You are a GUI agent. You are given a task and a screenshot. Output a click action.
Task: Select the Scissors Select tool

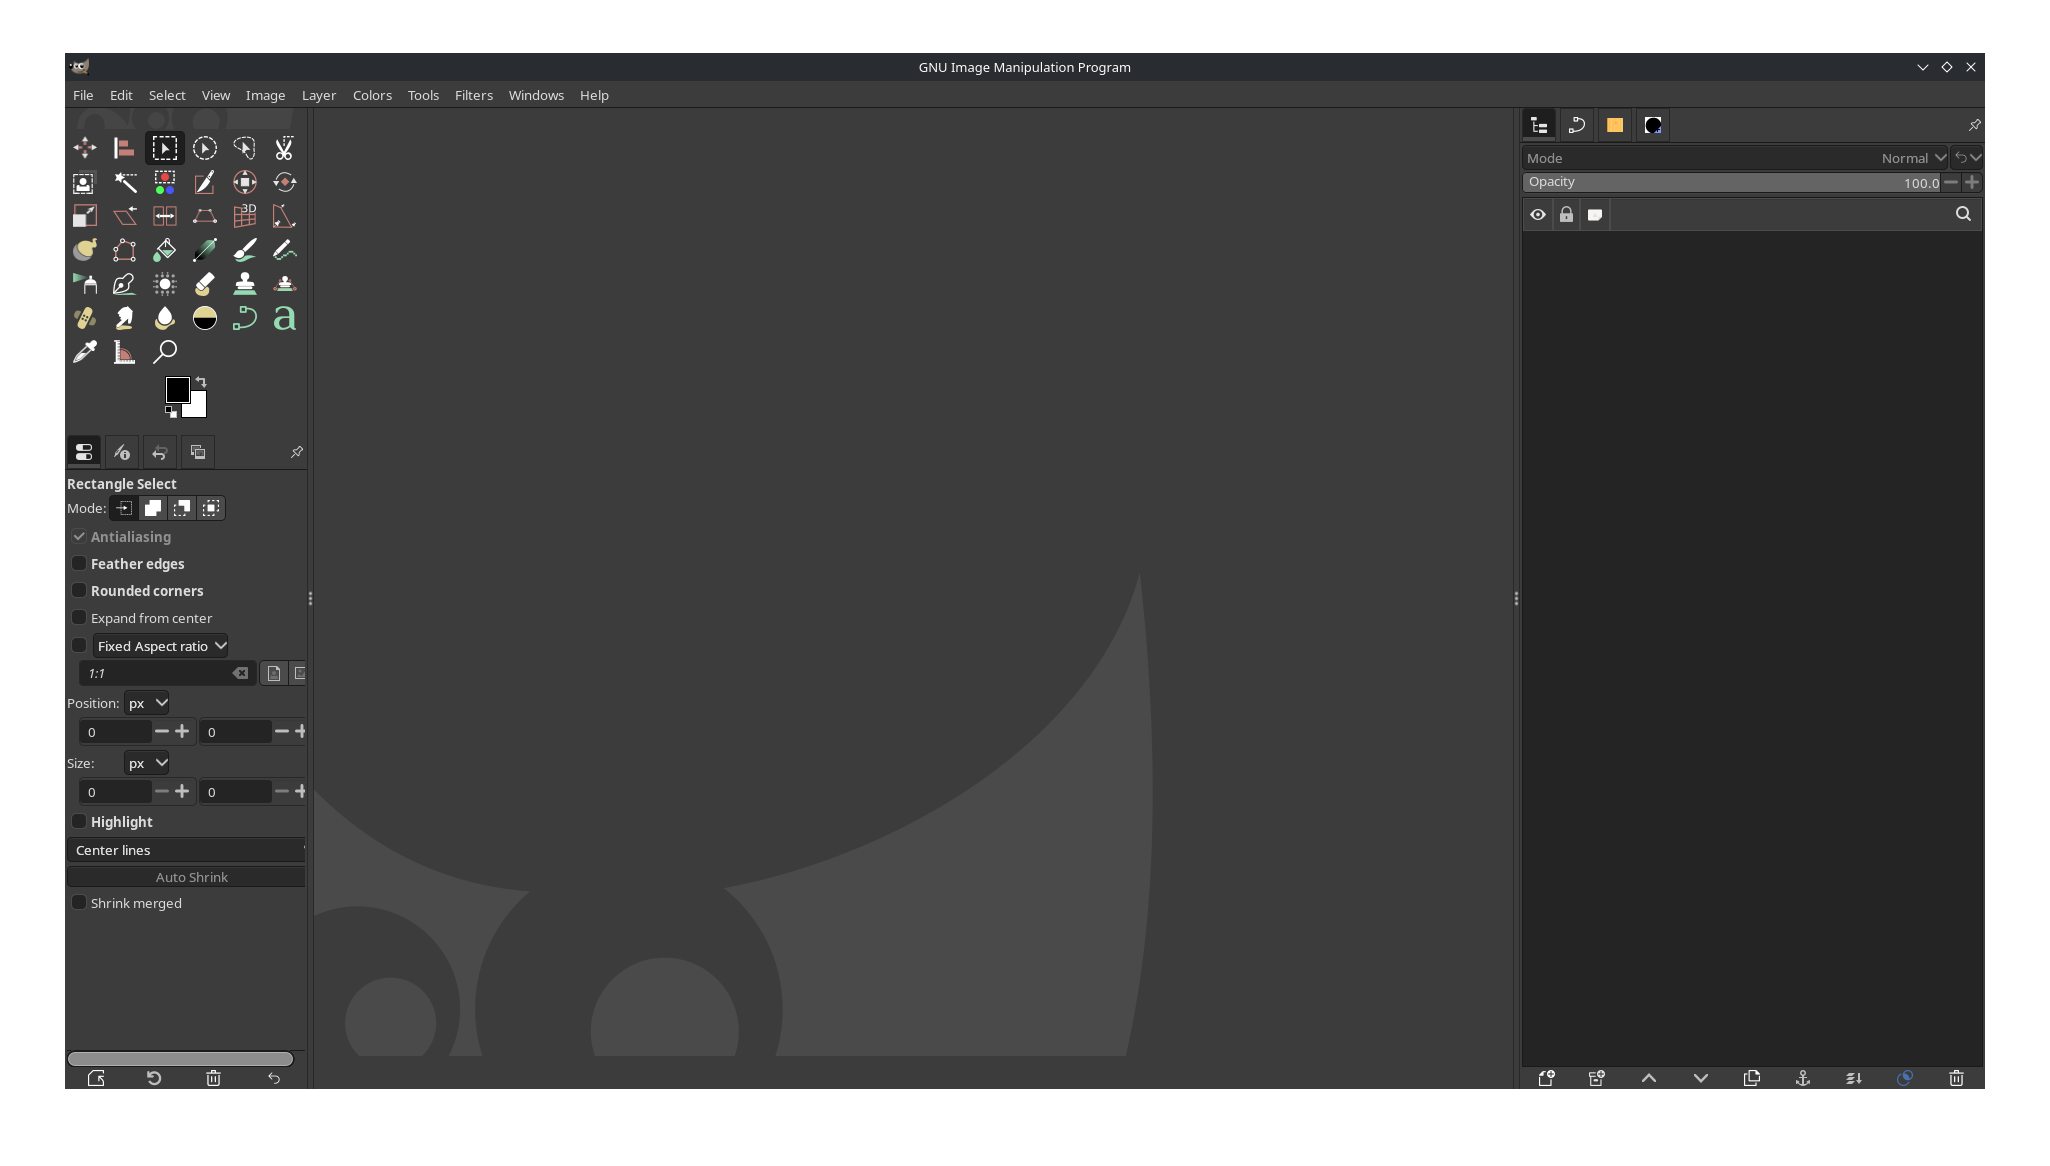285,148
